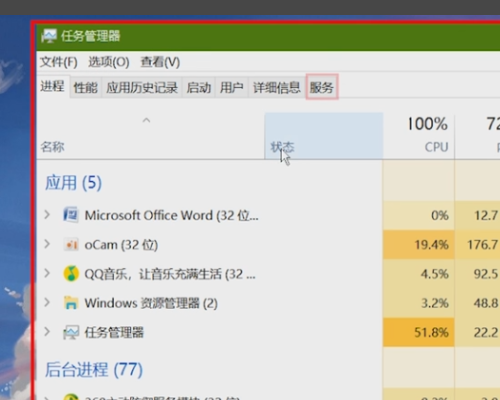Viewport: 500px width, 400px height.
Task: Expand the Microsoft Office Word process
Action: click(47, 215)
